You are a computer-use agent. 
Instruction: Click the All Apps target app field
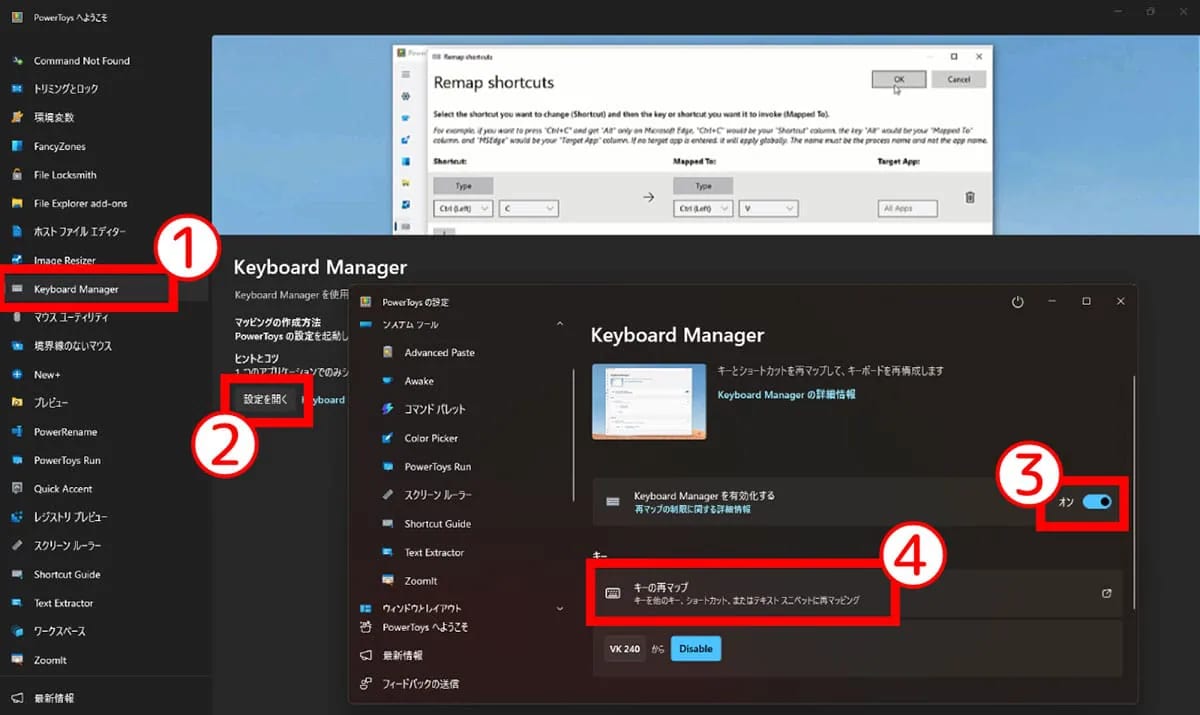click(908, 209)
